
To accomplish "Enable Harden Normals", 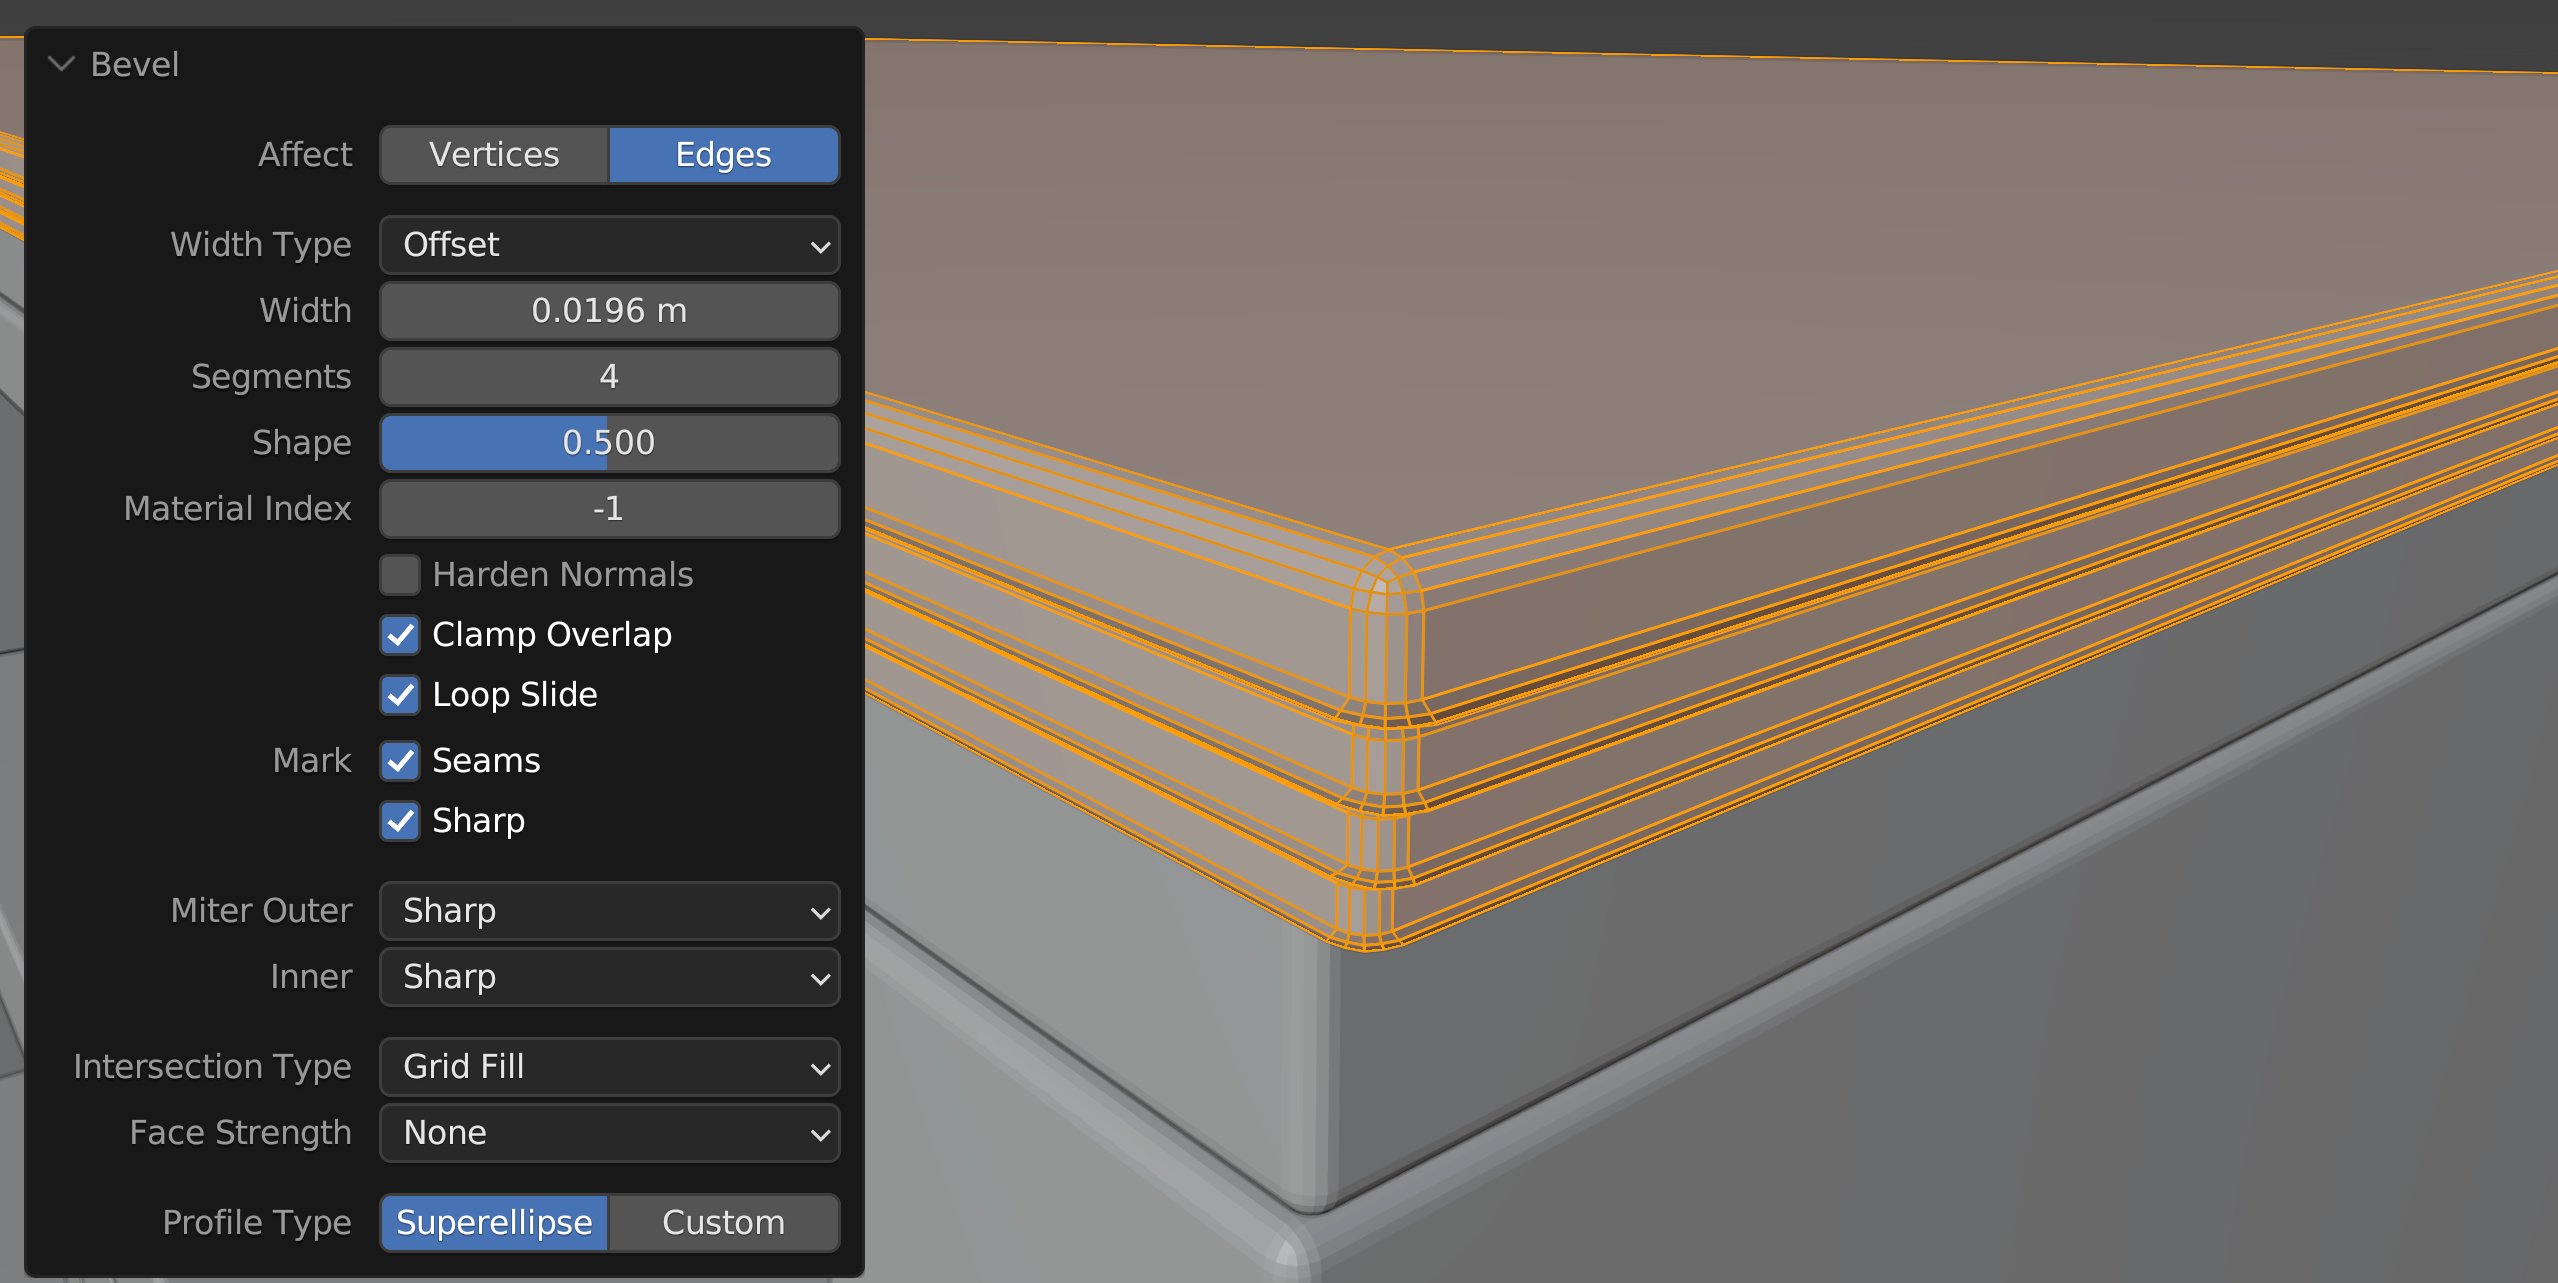I will tap(400, 574).
